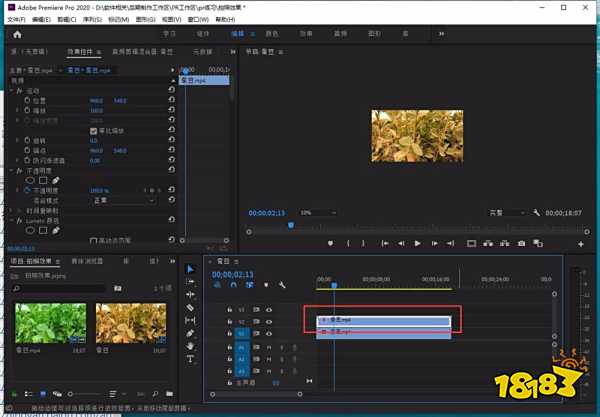600x417 pixels.
Task: Pick the Type (T) tool
Action: coord(191,358)
